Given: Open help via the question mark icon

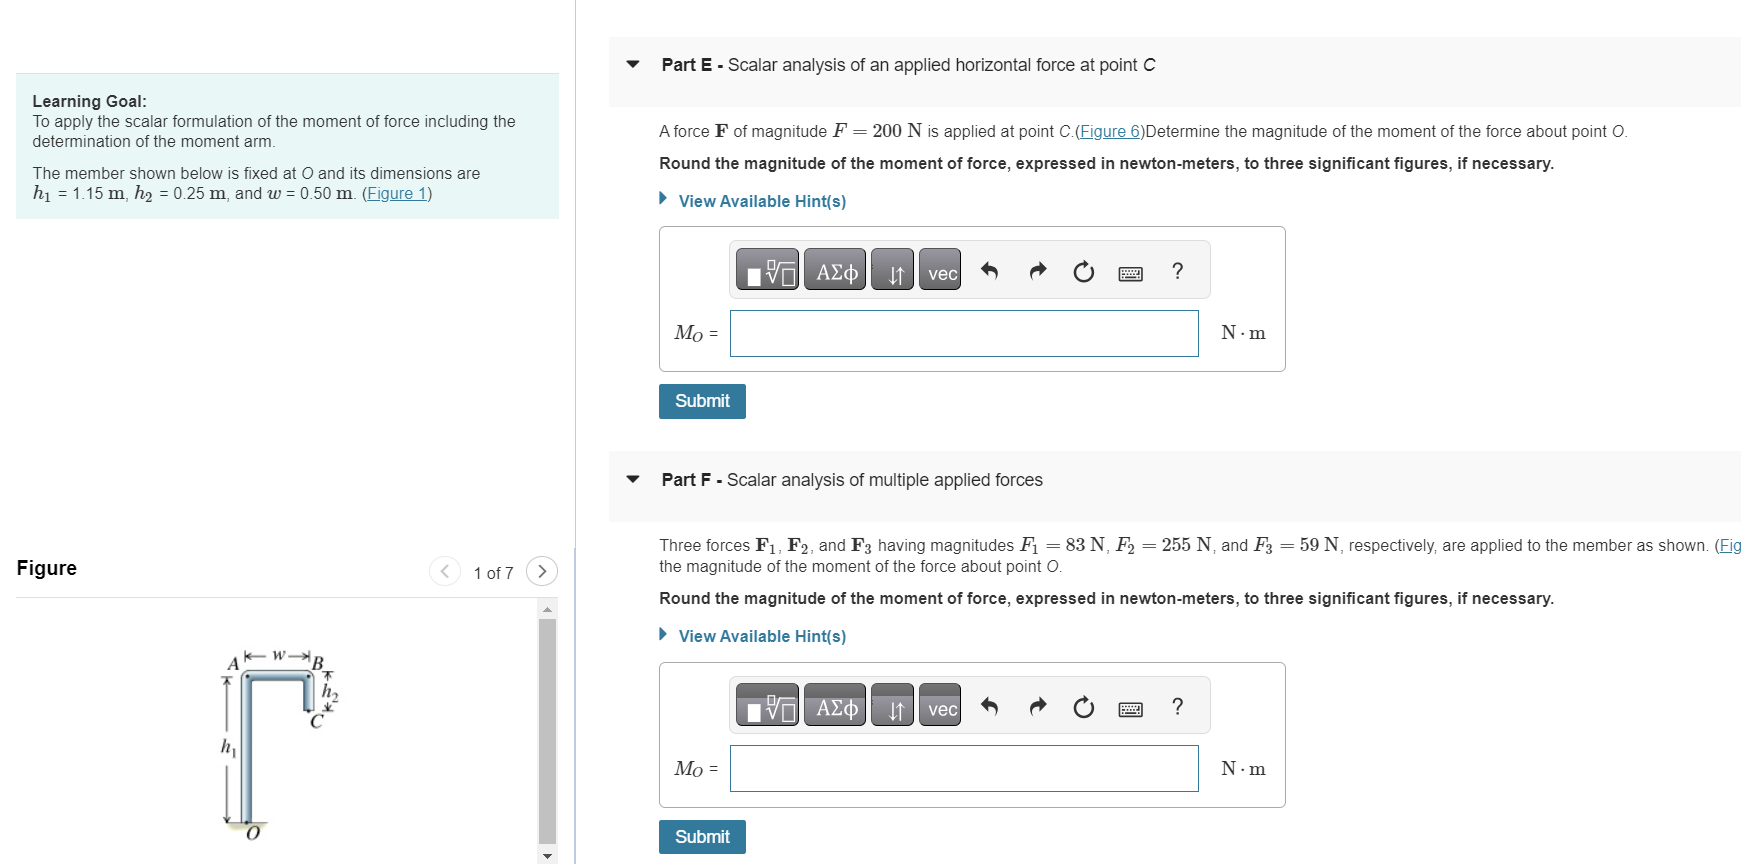Looking at the screenshot, I should 1177,271.
